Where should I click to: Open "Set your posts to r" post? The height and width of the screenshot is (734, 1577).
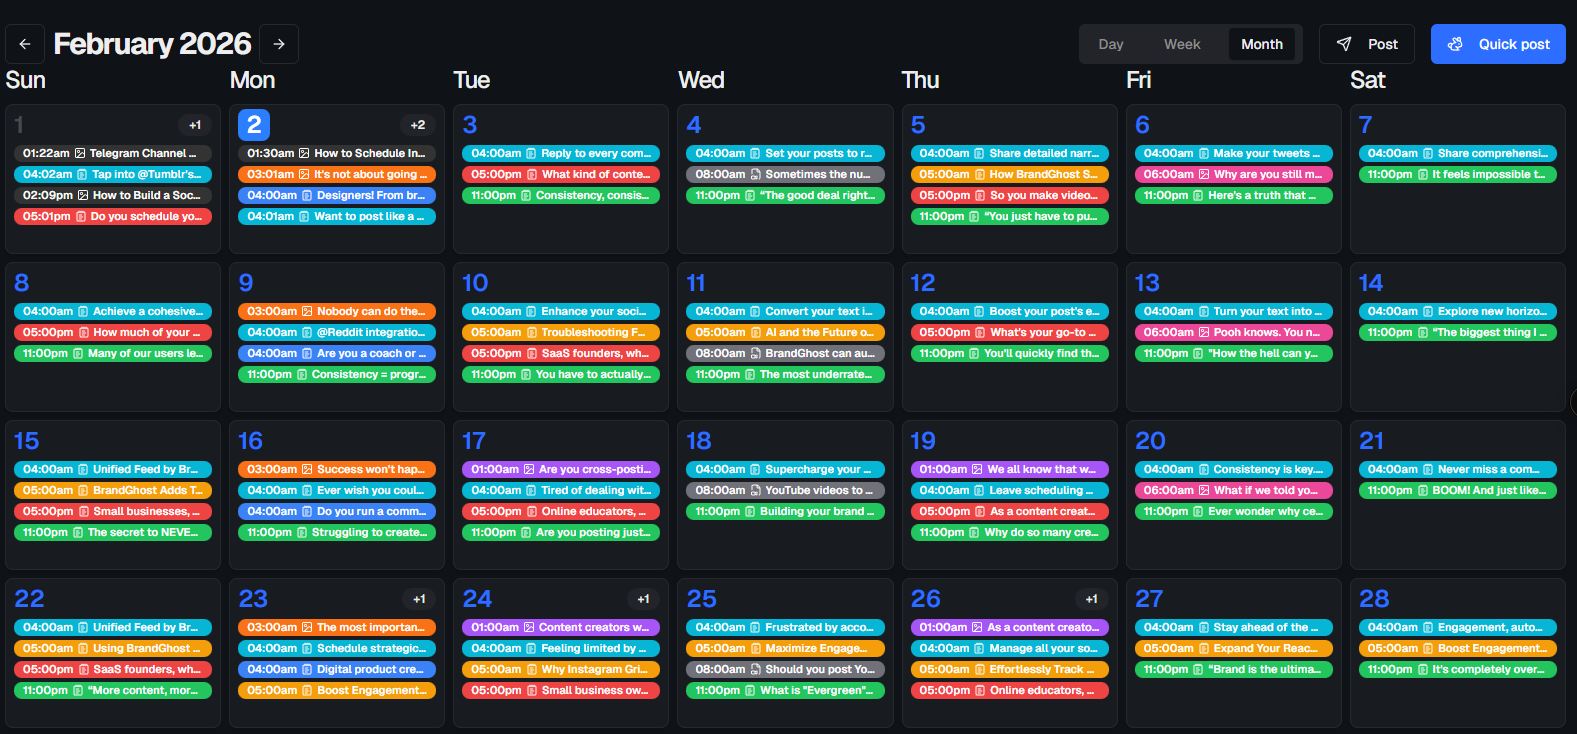(x=785, y=153)
